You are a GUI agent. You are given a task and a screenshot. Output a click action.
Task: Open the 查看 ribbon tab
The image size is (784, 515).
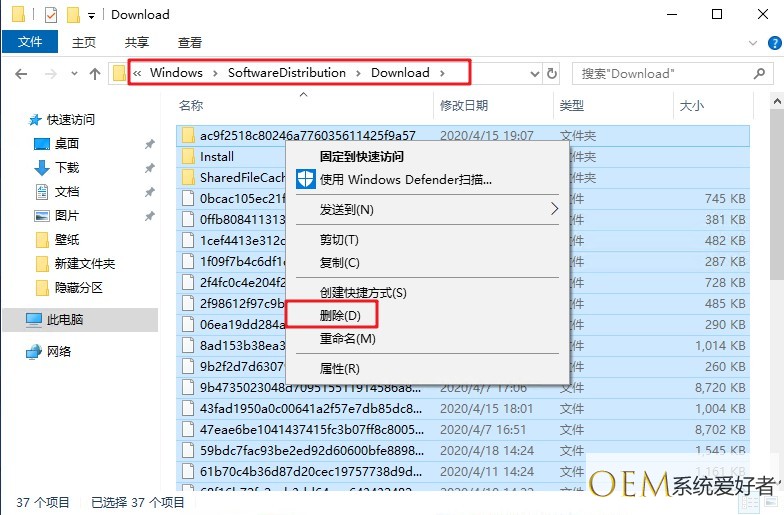pyautogui.click(x=189, y=43)
